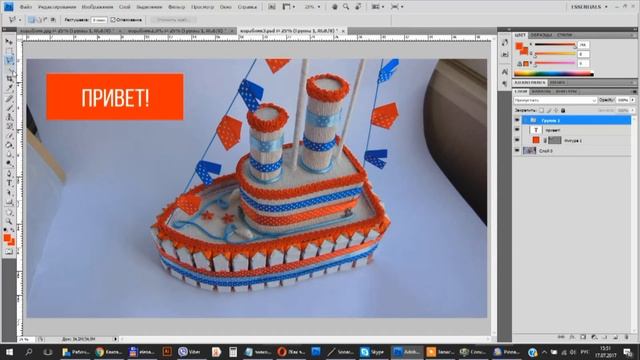Select the Path Selection tool
The width and height of the screenshot is (640, 360).
click(9, 193)
